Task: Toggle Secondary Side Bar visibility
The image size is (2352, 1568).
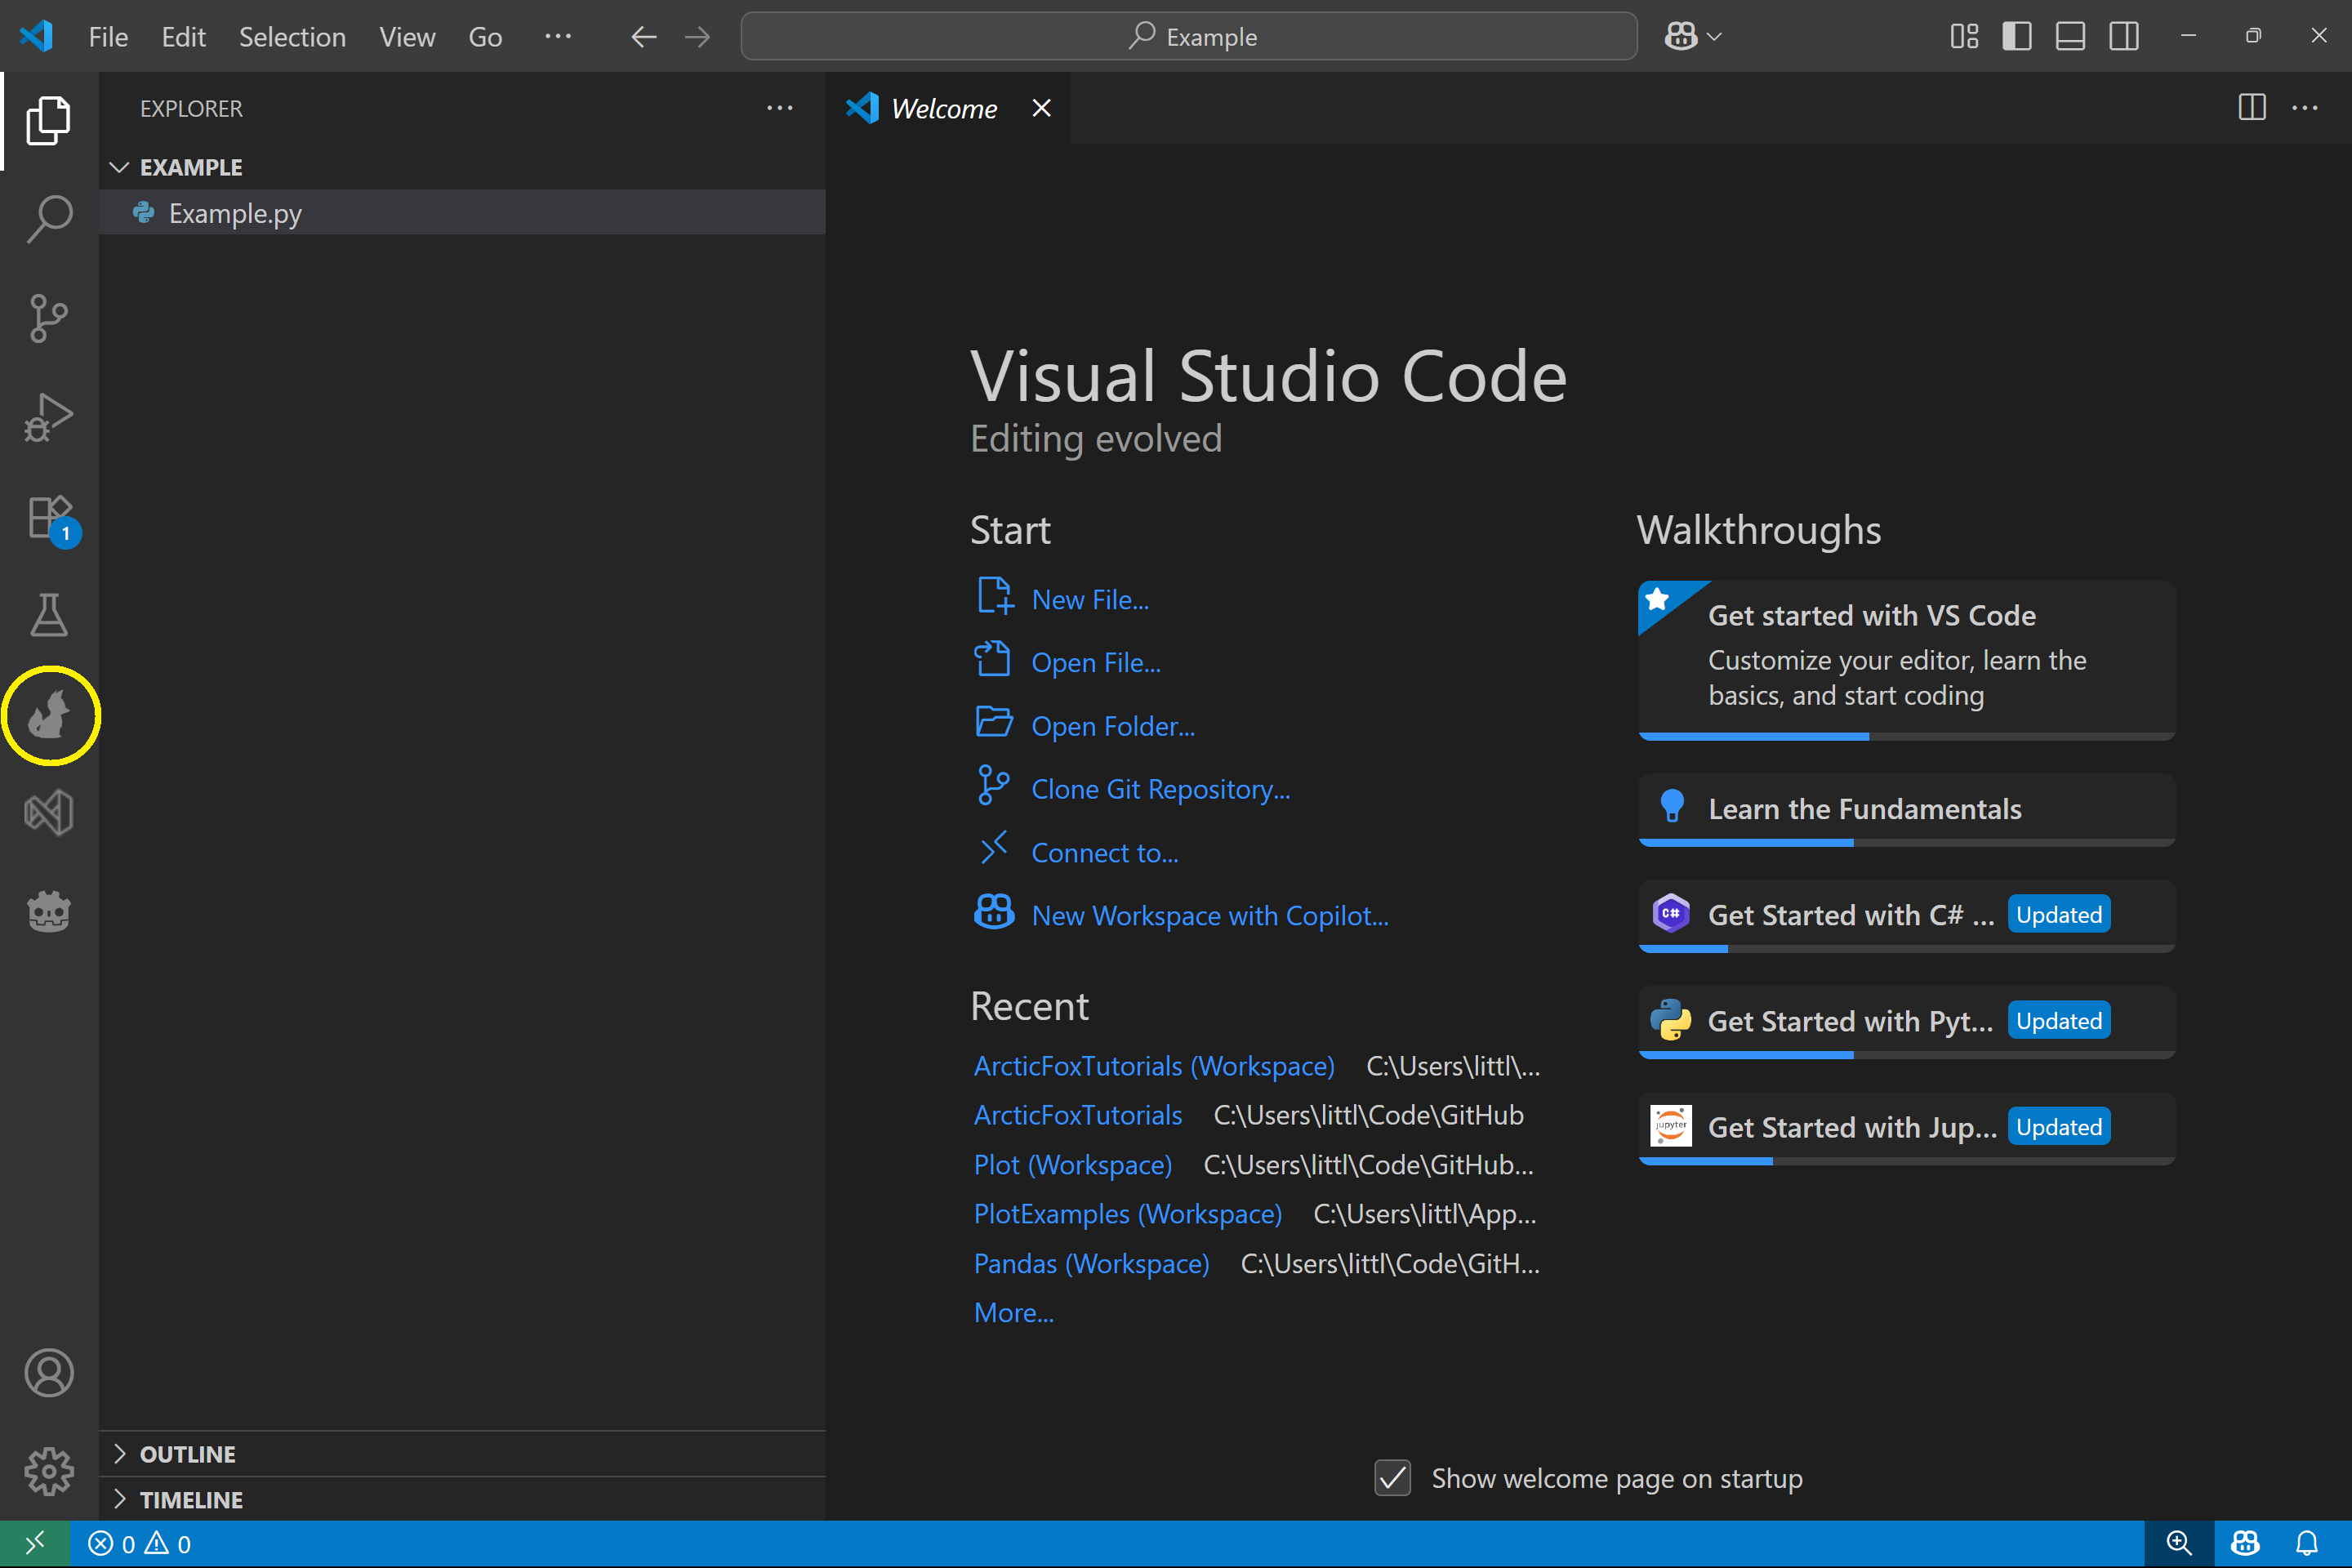Action: click(x=2124, y=37)
